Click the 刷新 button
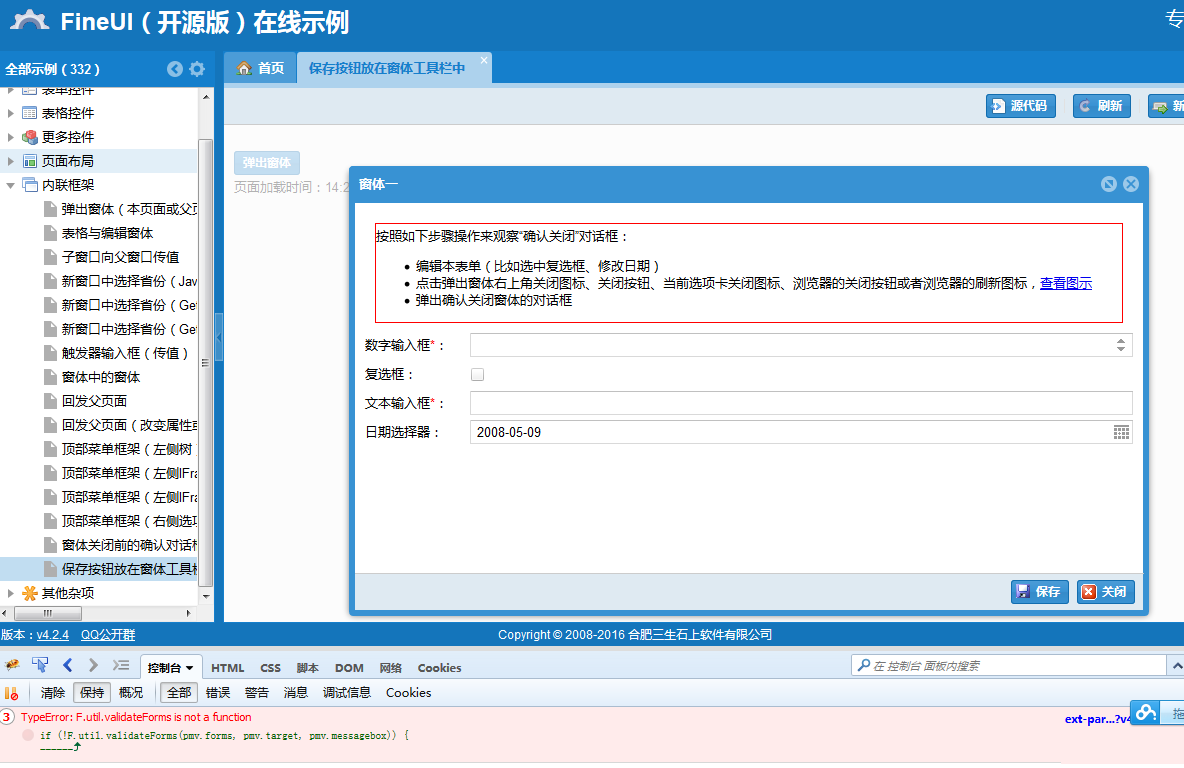The image size is (1184, 768). pos(1101,106)
